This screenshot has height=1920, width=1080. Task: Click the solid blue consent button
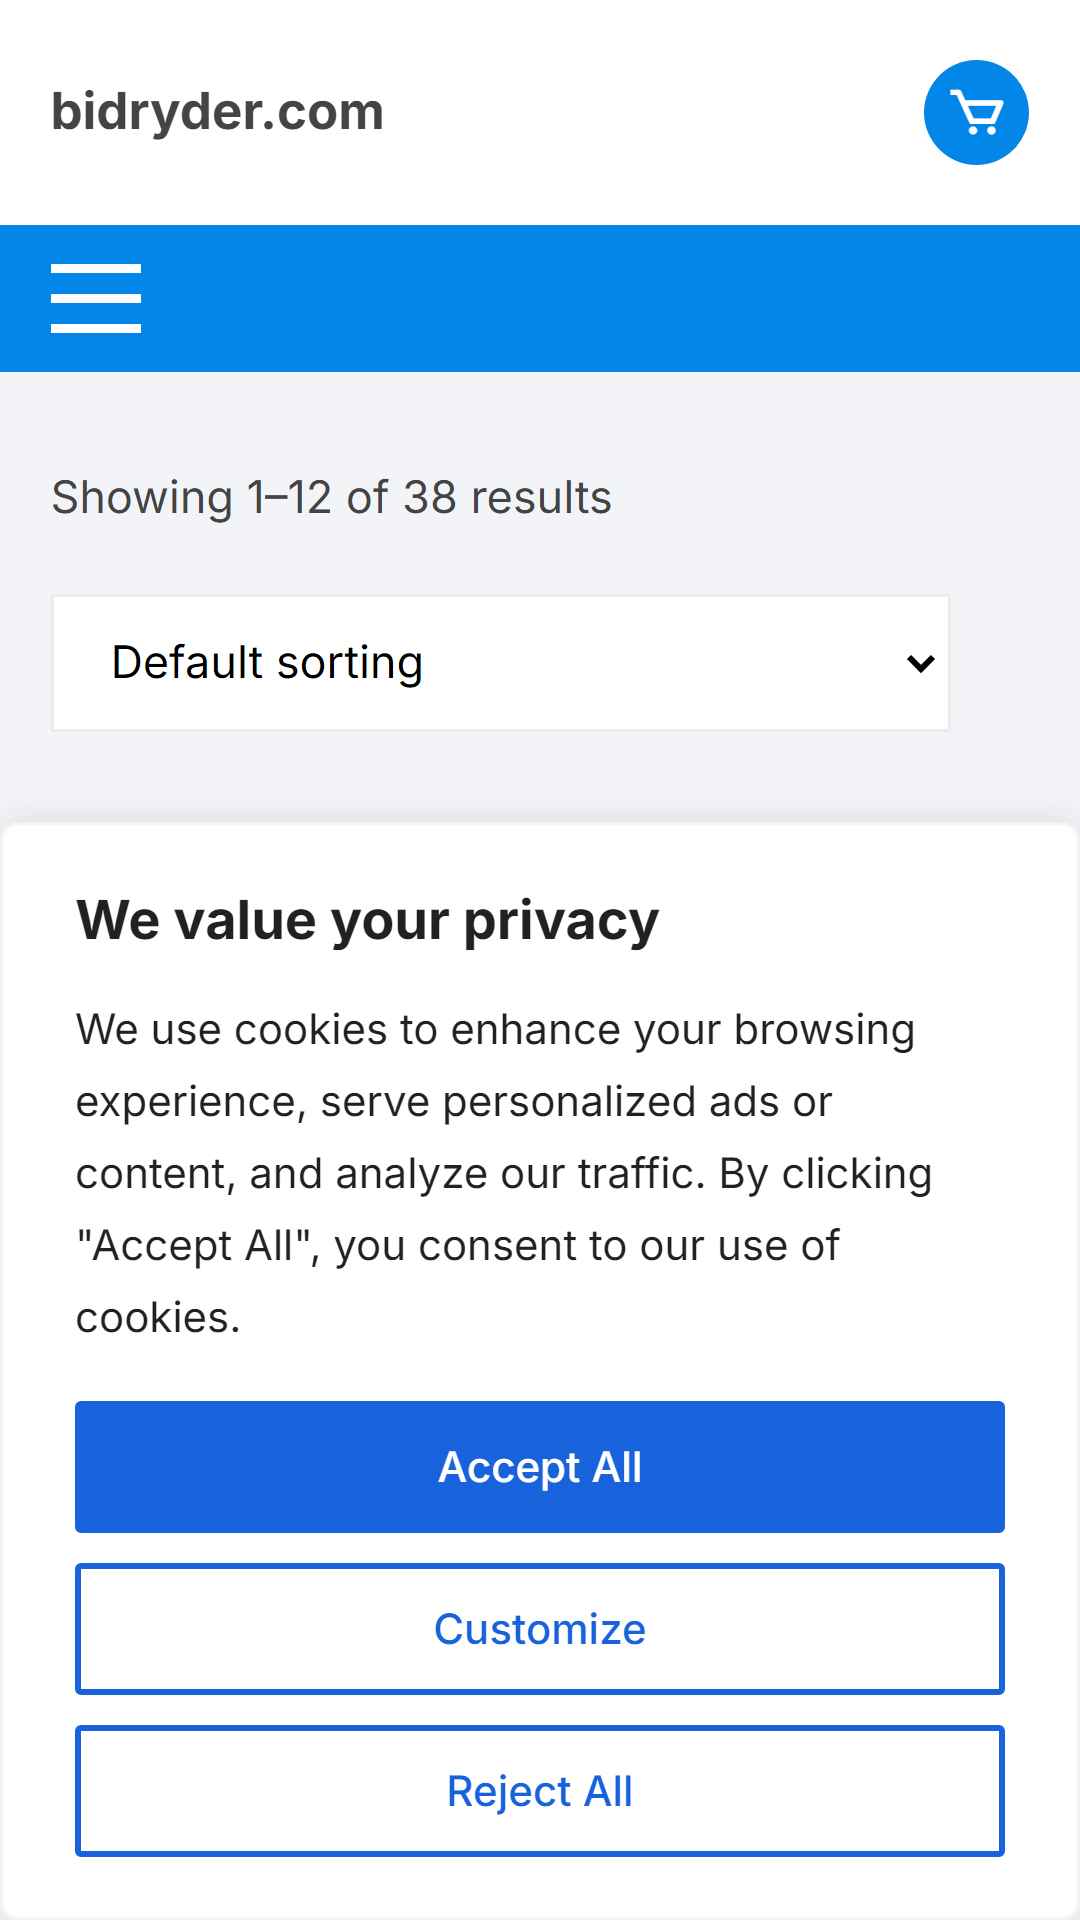[540, 1467]
